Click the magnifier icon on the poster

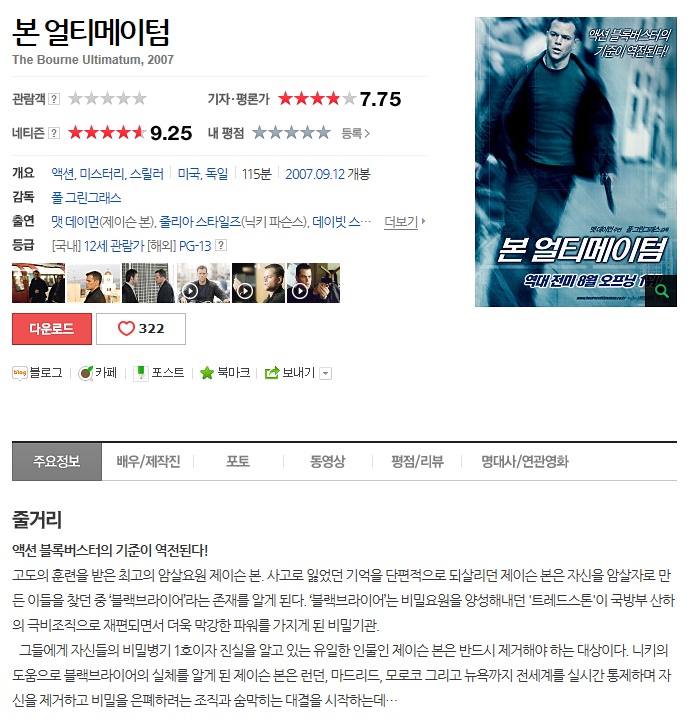coord(661,291)
